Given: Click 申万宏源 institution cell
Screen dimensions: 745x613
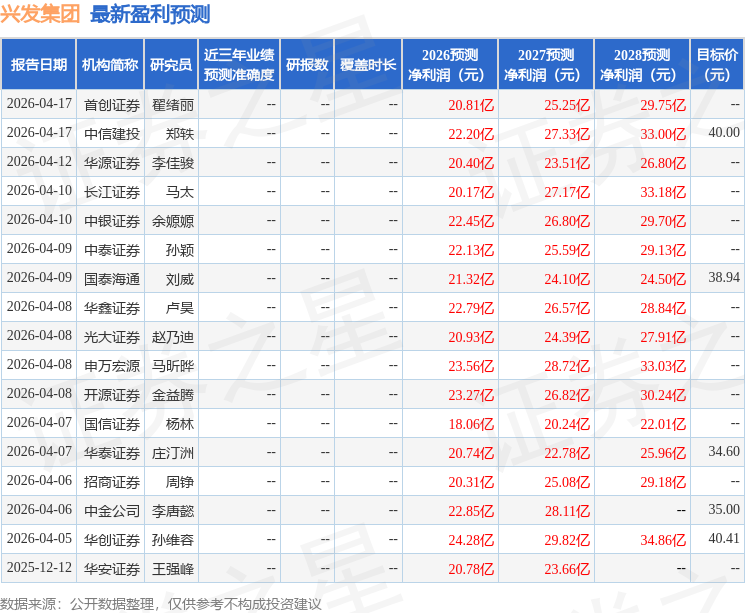Looking at the screenshot, I should point(112,366).
